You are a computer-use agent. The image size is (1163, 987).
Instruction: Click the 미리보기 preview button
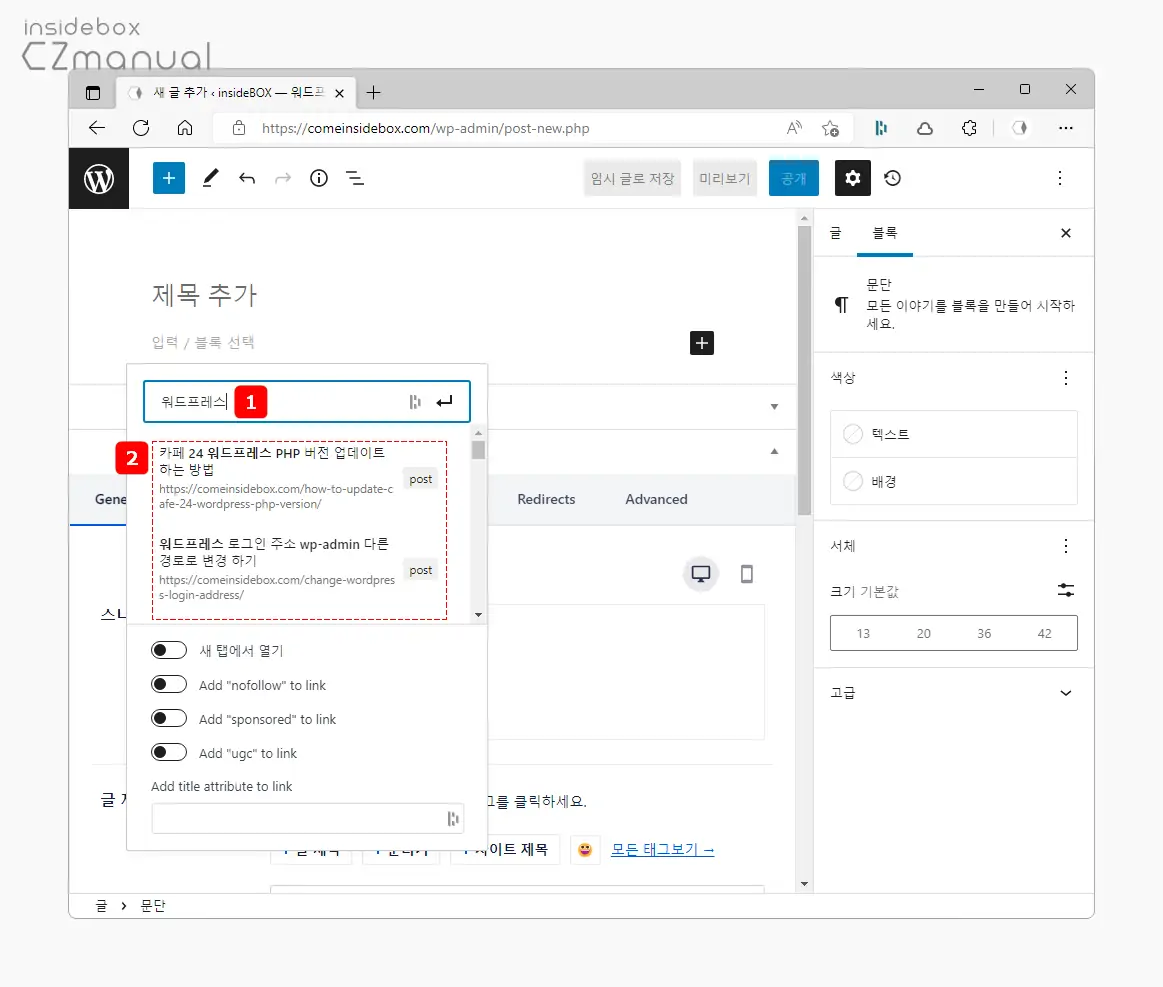point(725,178)
